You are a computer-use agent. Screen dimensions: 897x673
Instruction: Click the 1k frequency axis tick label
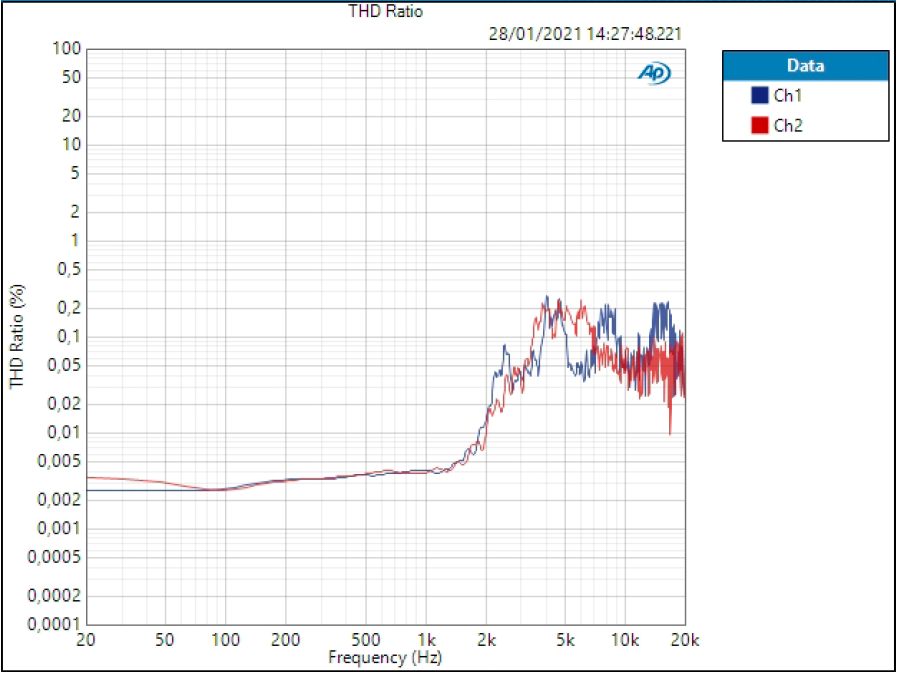tap(426, 638)
